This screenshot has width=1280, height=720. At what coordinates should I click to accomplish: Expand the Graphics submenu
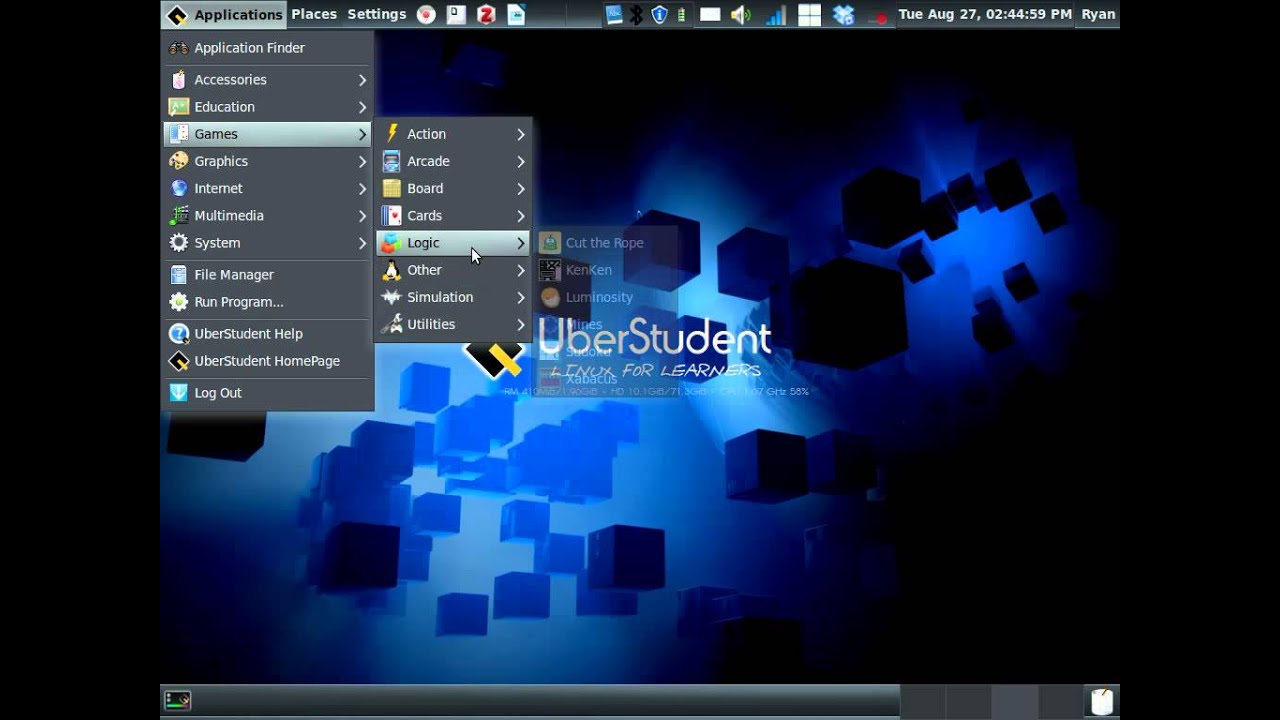click(x=268, y=161)
